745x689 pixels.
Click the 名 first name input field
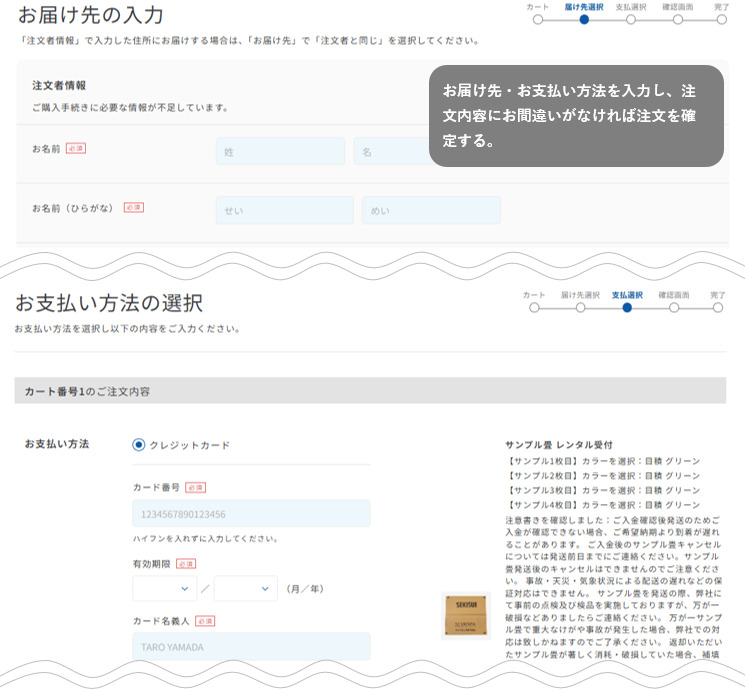(x=392, y=152)
